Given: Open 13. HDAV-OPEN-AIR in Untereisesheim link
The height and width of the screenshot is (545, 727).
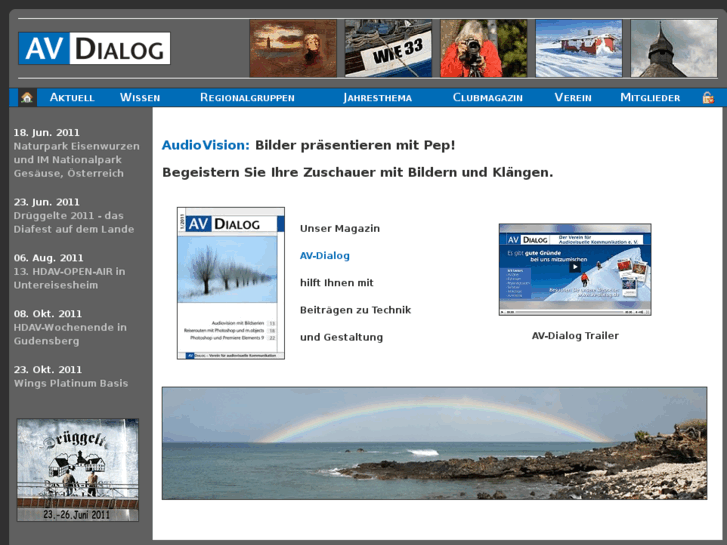Looking at the screenshot, I should (x=69, y=278).
